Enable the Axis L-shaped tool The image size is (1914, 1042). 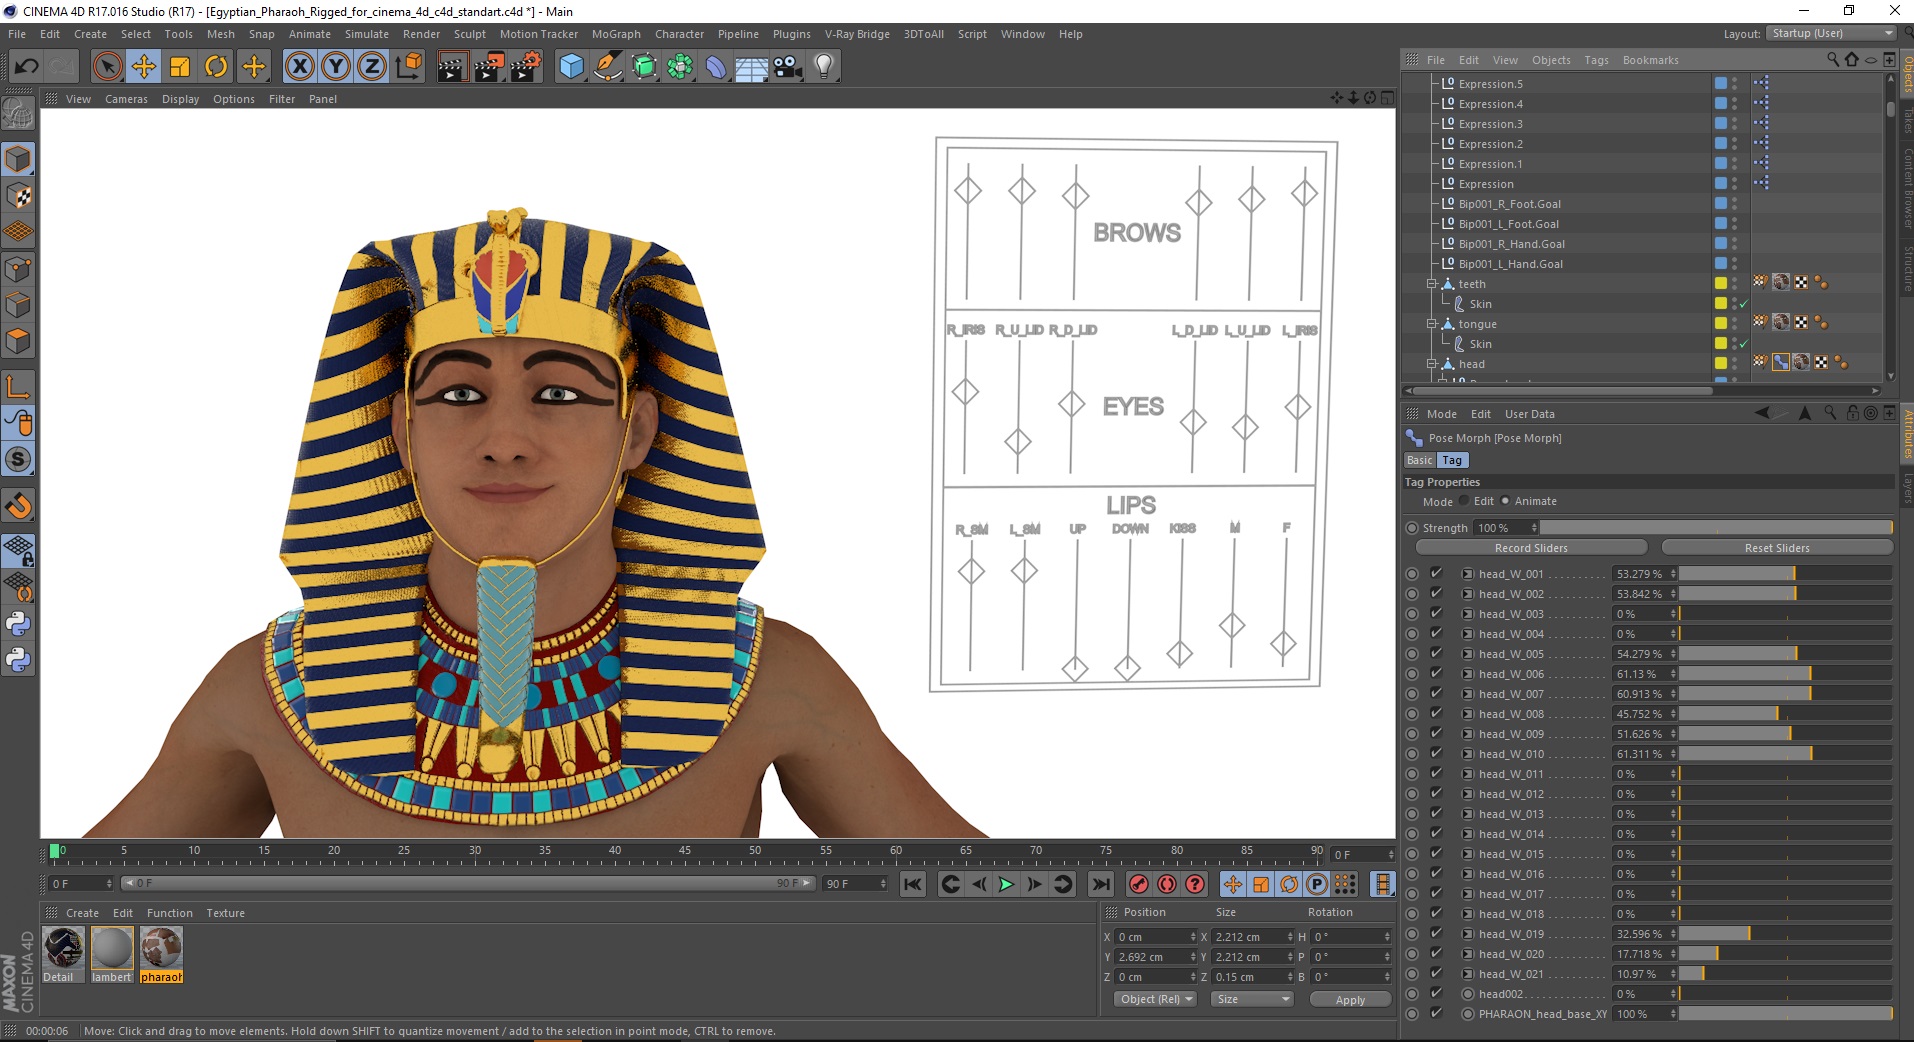click(18, 386)
